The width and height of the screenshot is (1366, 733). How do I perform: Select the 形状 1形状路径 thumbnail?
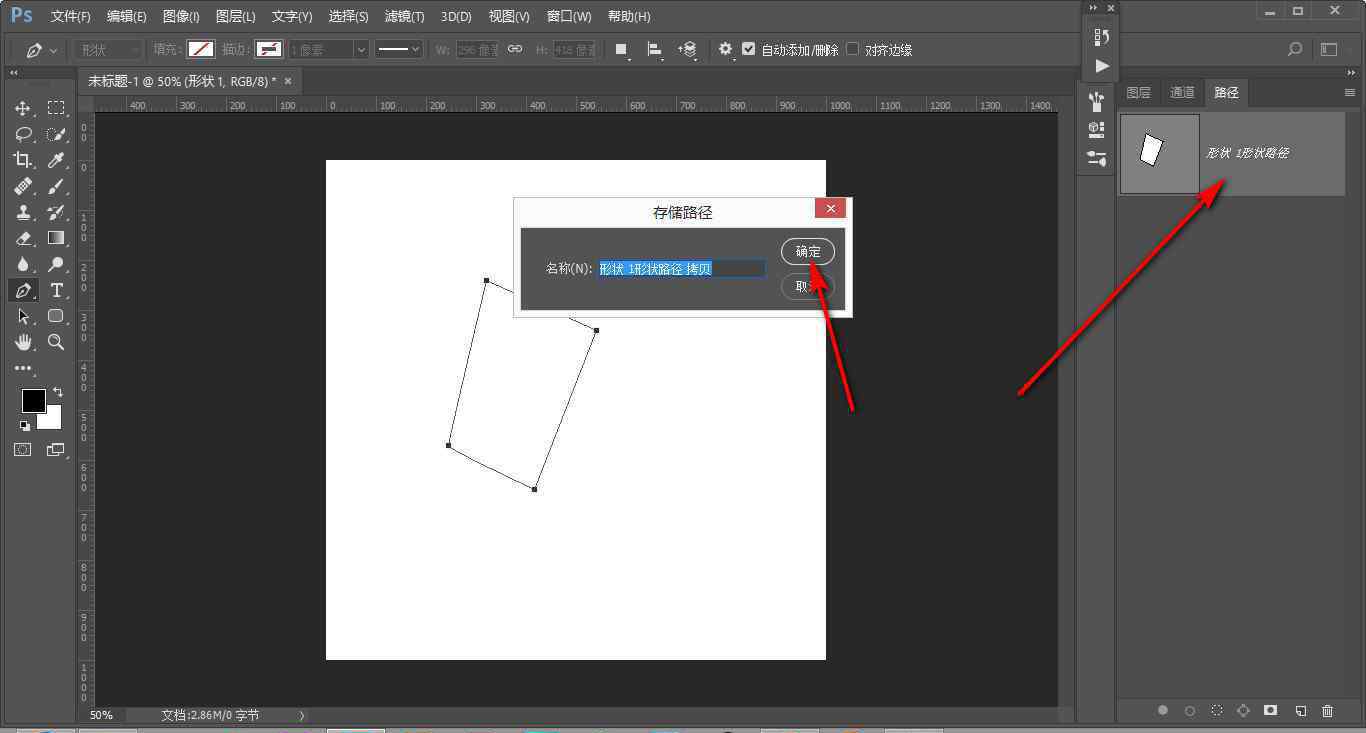pyautogui.click(x=1160, y=153)
